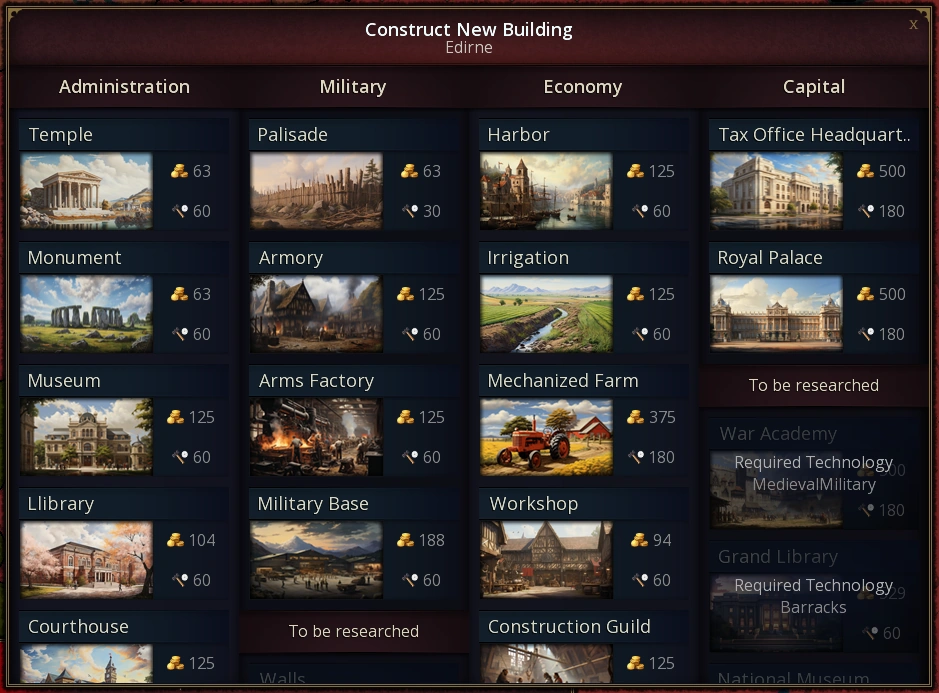Click gold coin icon of Royal Palace

click(x=865, y=294)
